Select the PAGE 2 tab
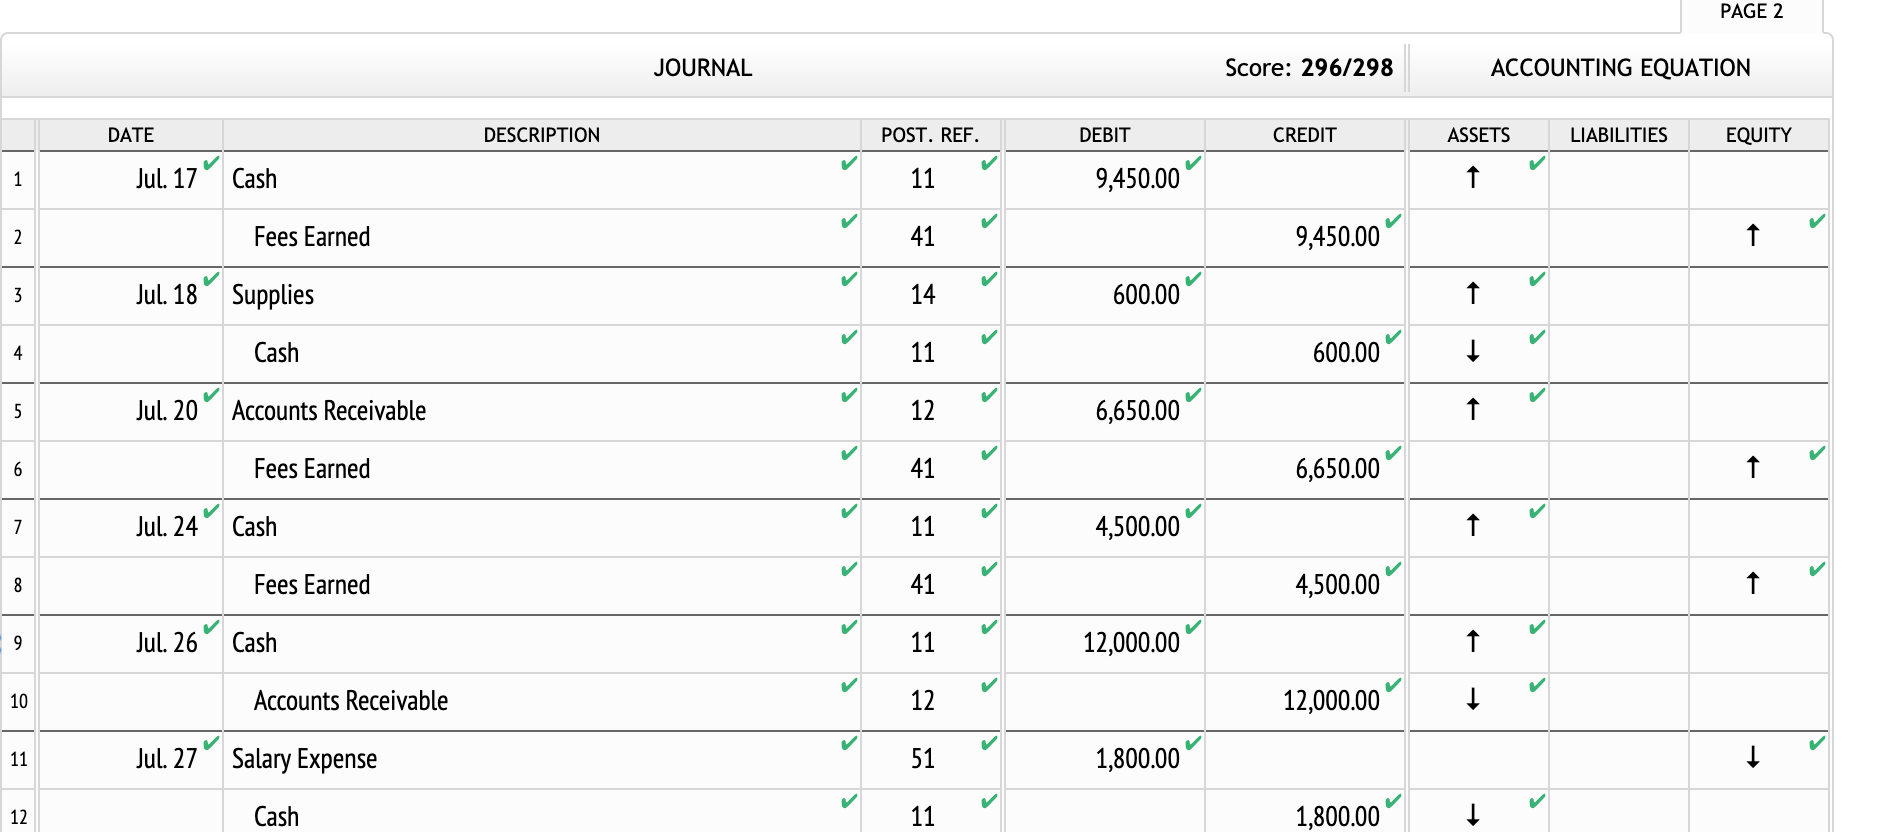Screen dimensions: 1882x832 click(1751, 12)
